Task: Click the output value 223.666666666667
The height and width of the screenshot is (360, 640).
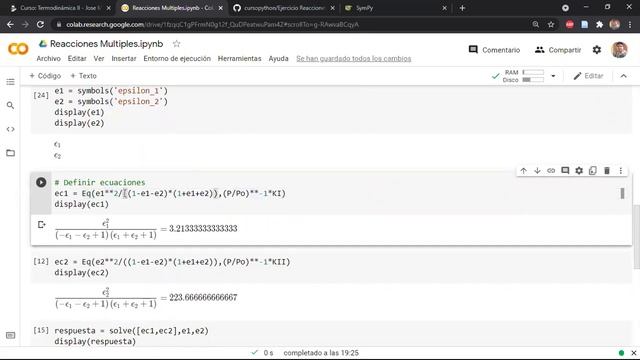Action: (203, 297)
